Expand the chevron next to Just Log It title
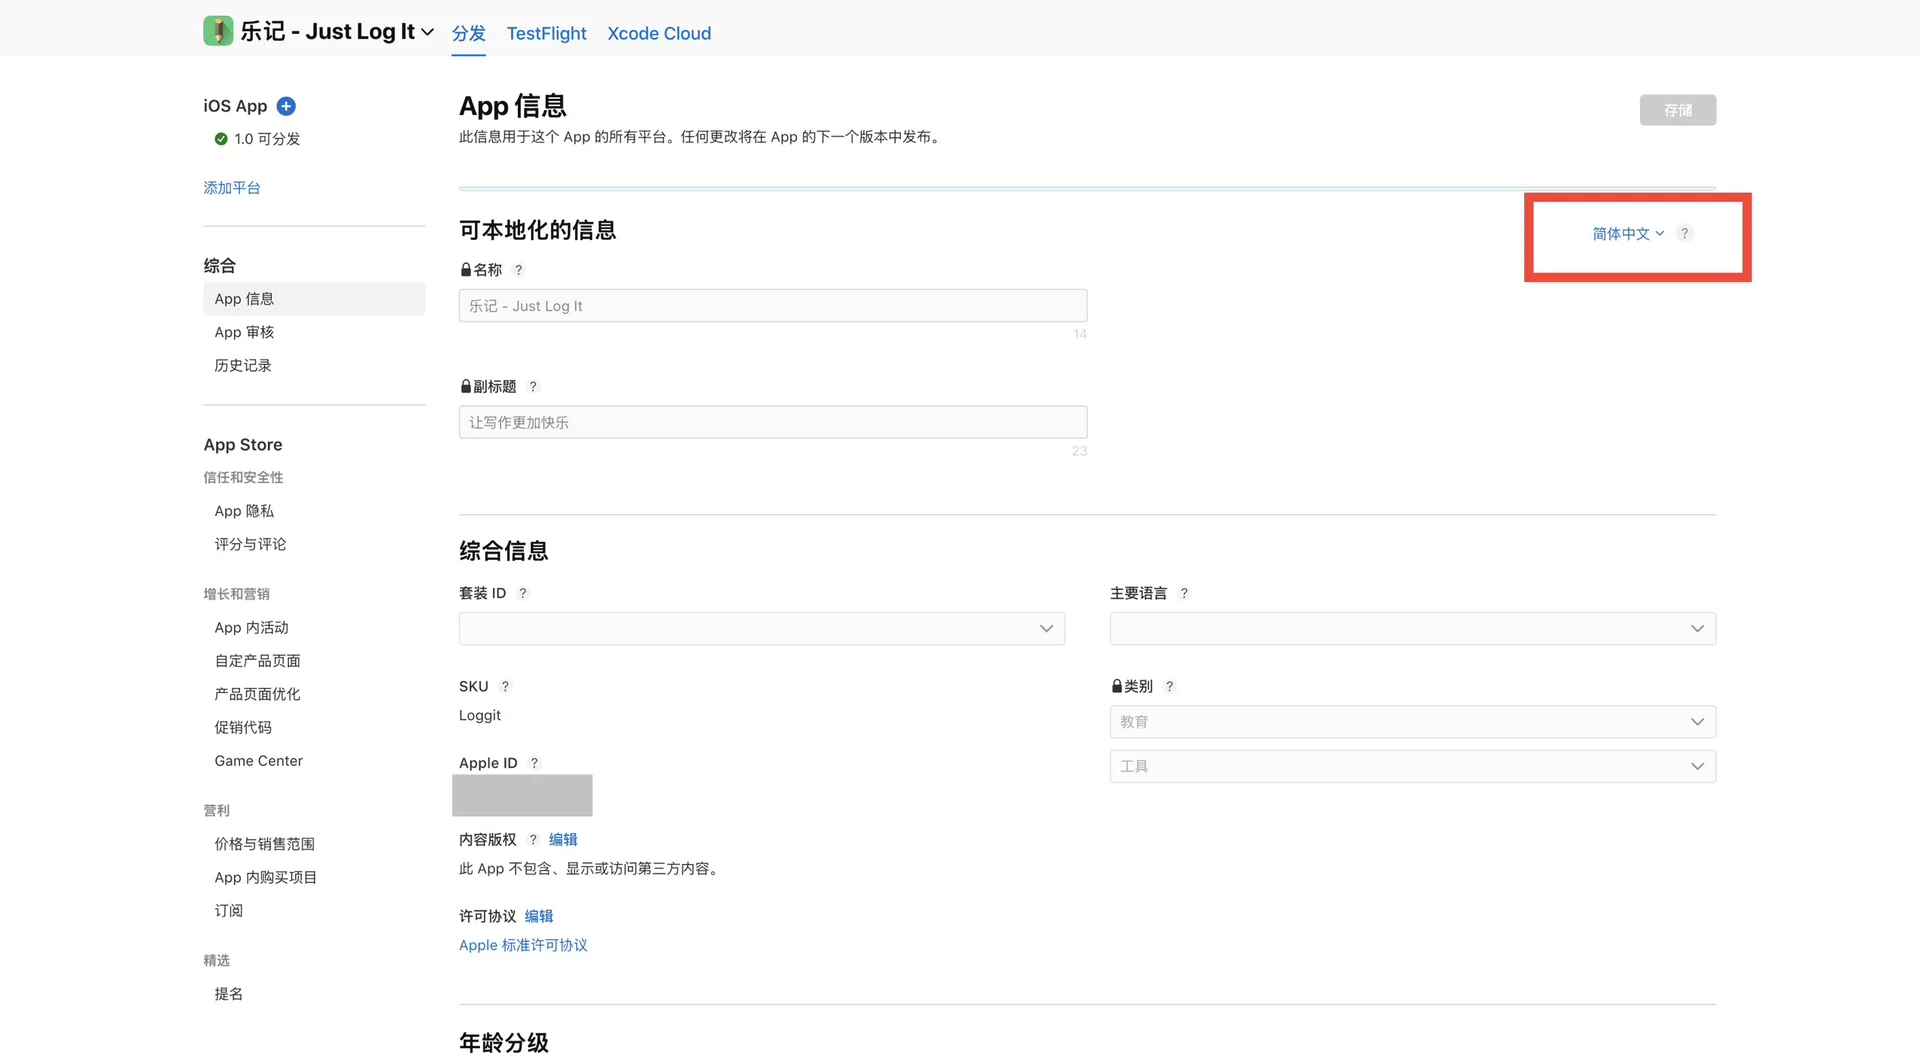The image size is (1920, 1064). pos(428,31)
